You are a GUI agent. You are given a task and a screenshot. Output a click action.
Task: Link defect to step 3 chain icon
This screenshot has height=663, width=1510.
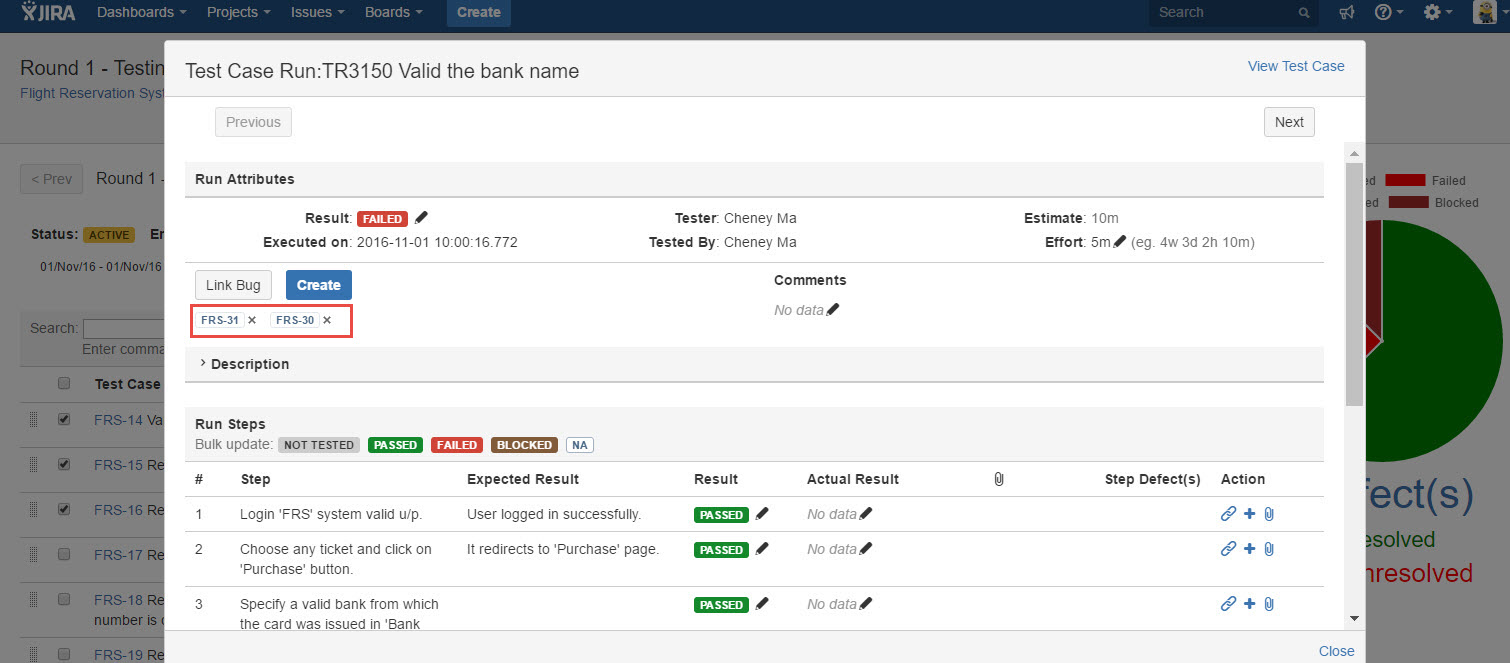point(1229,604)
